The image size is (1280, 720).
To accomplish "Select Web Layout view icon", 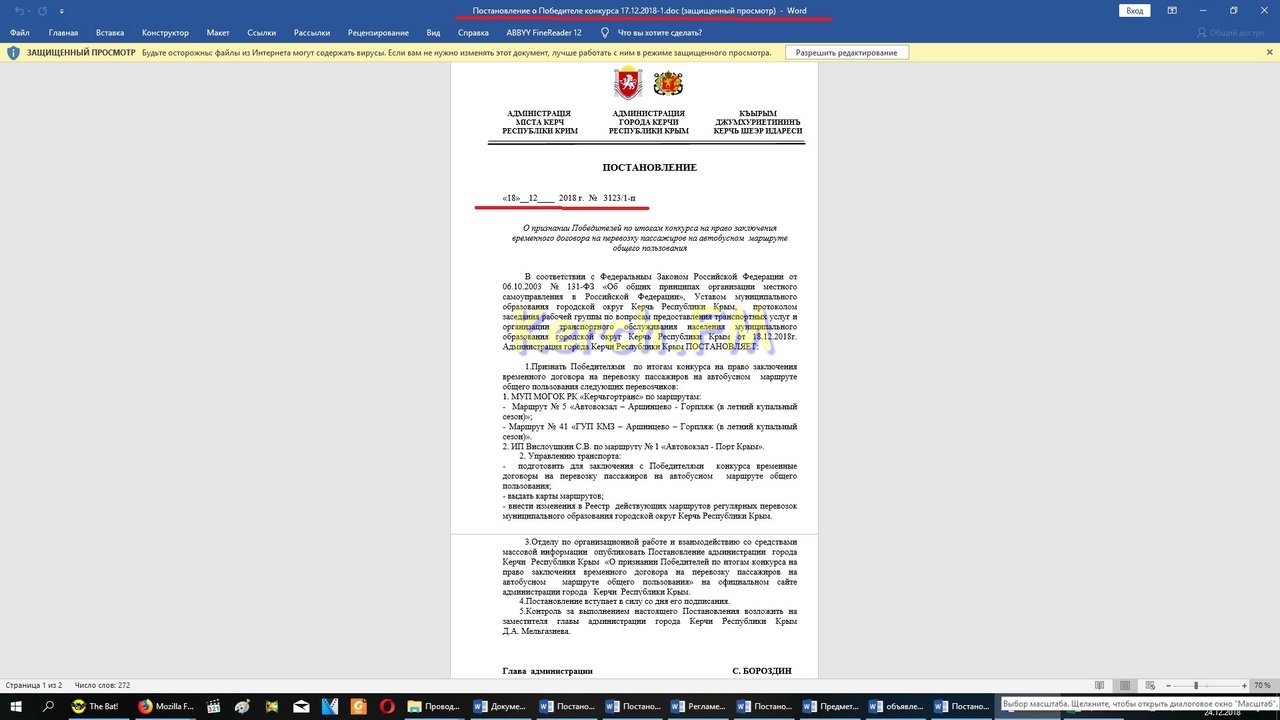I will [1149, 685].
